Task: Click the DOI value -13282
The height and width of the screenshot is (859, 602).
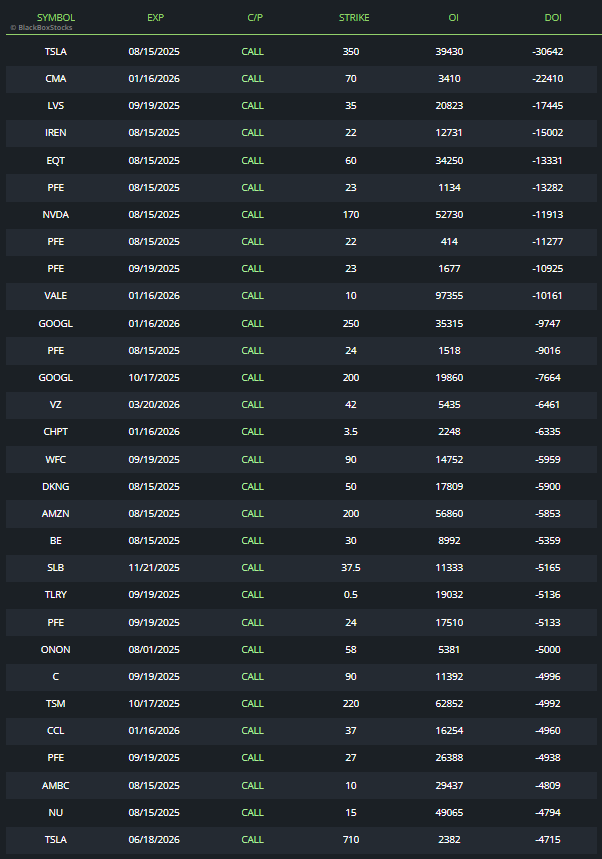Action: coord(548,187)
